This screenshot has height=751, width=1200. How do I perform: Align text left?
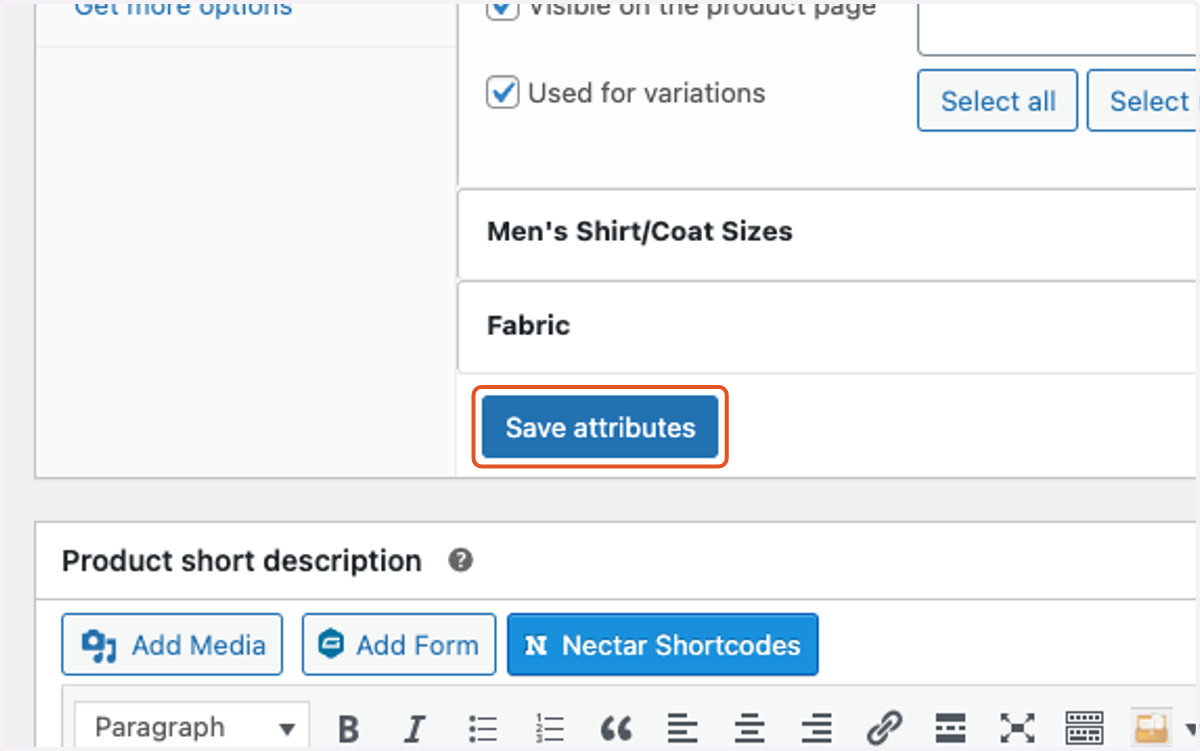pos(684,727)
